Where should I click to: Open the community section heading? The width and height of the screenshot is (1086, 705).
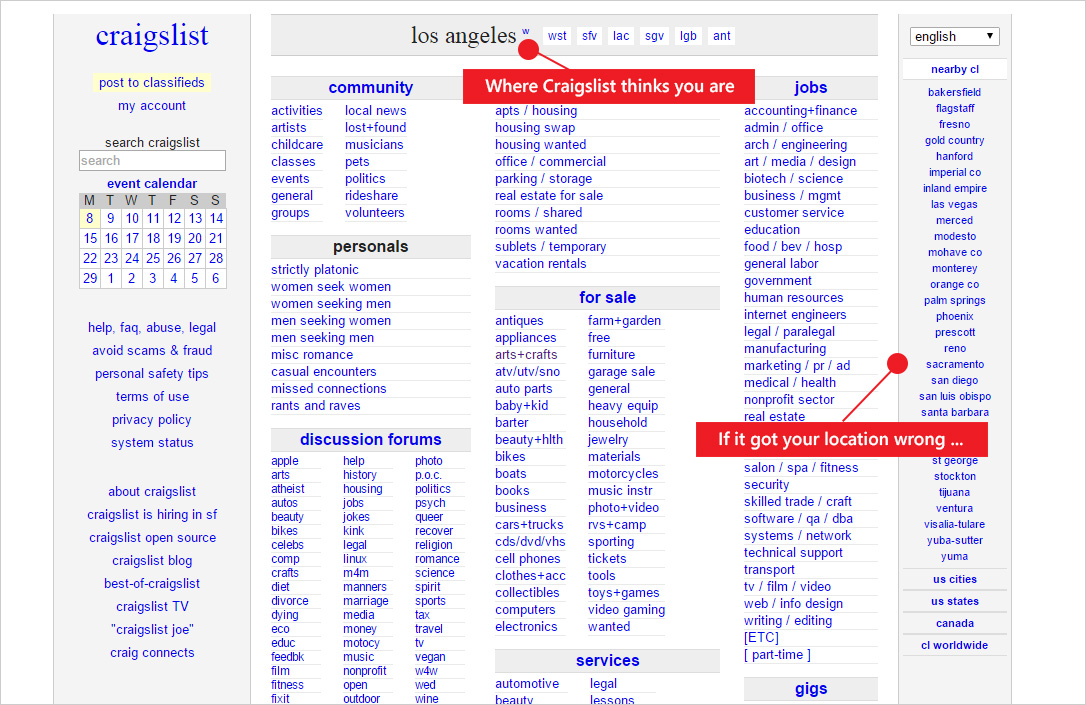point(371,87)
